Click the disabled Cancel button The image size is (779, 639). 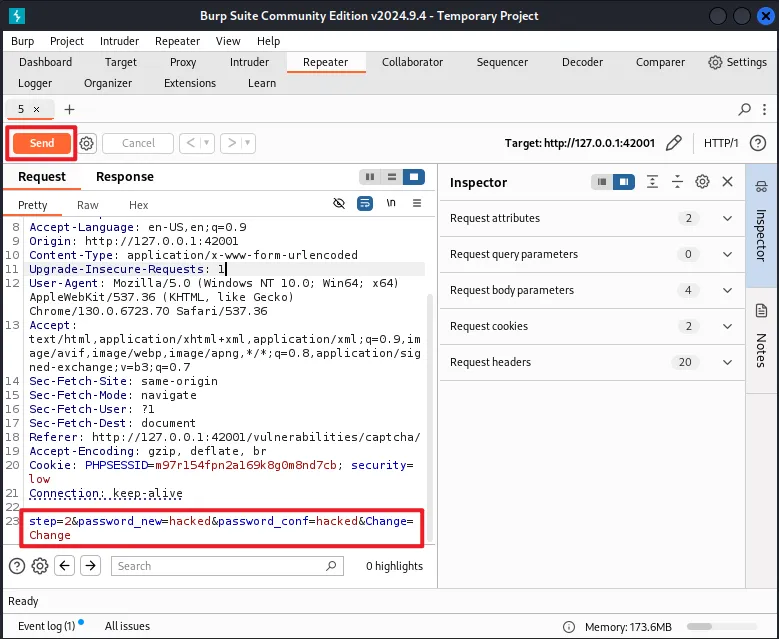coord(138,143)
